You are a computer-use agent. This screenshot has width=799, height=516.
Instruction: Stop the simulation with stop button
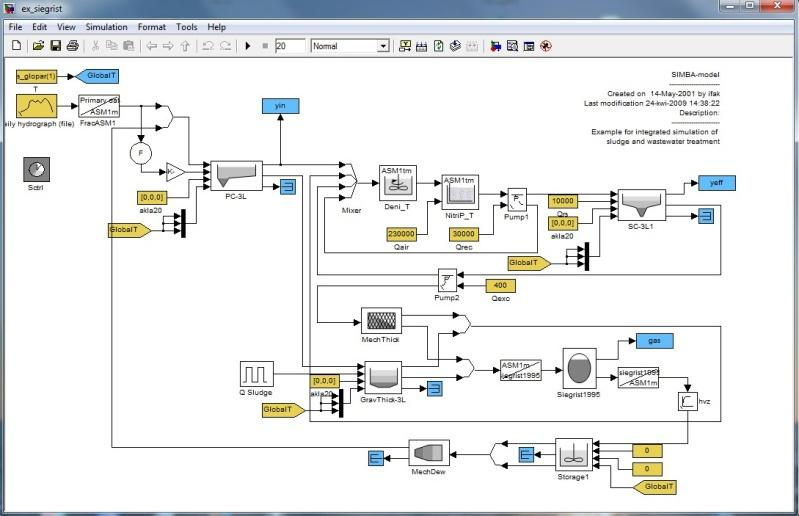[x=265, y=46]
